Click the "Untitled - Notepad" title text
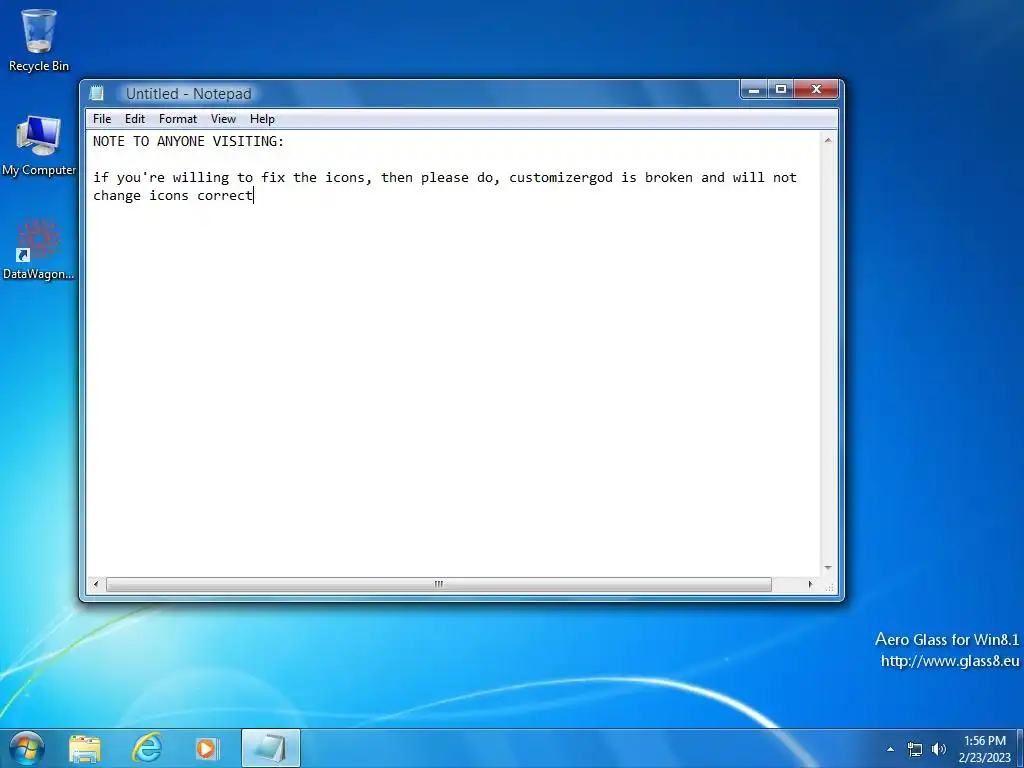Viewport: 1024px width, 768px height. pos(189,93)
